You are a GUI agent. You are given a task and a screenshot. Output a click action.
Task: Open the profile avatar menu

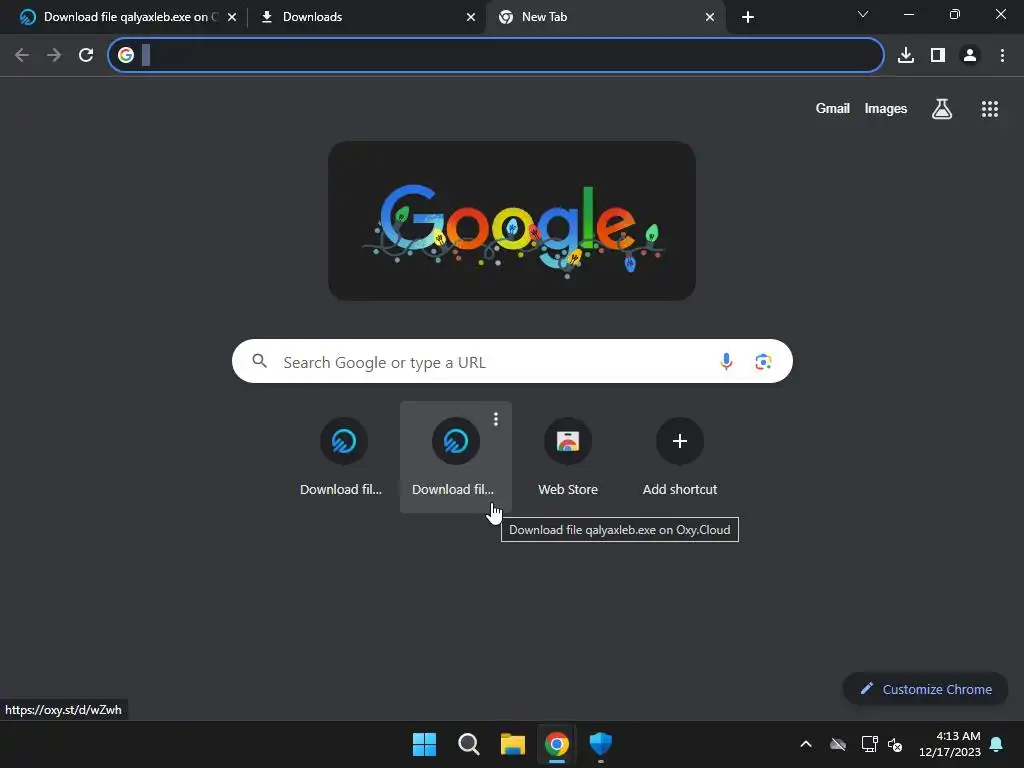[x=970, y=55]
